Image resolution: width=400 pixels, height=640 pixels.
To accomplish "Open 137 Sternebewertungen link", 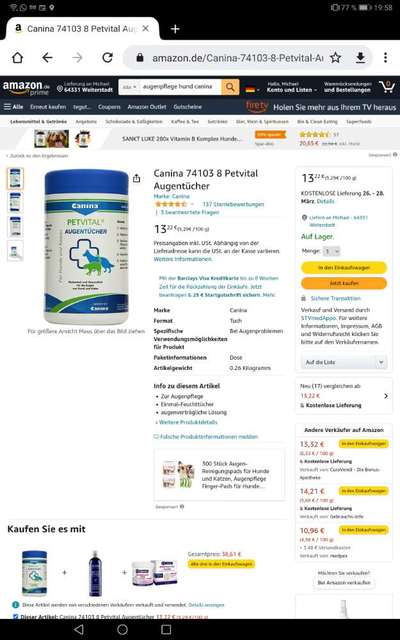I will [x=233, y=204].
